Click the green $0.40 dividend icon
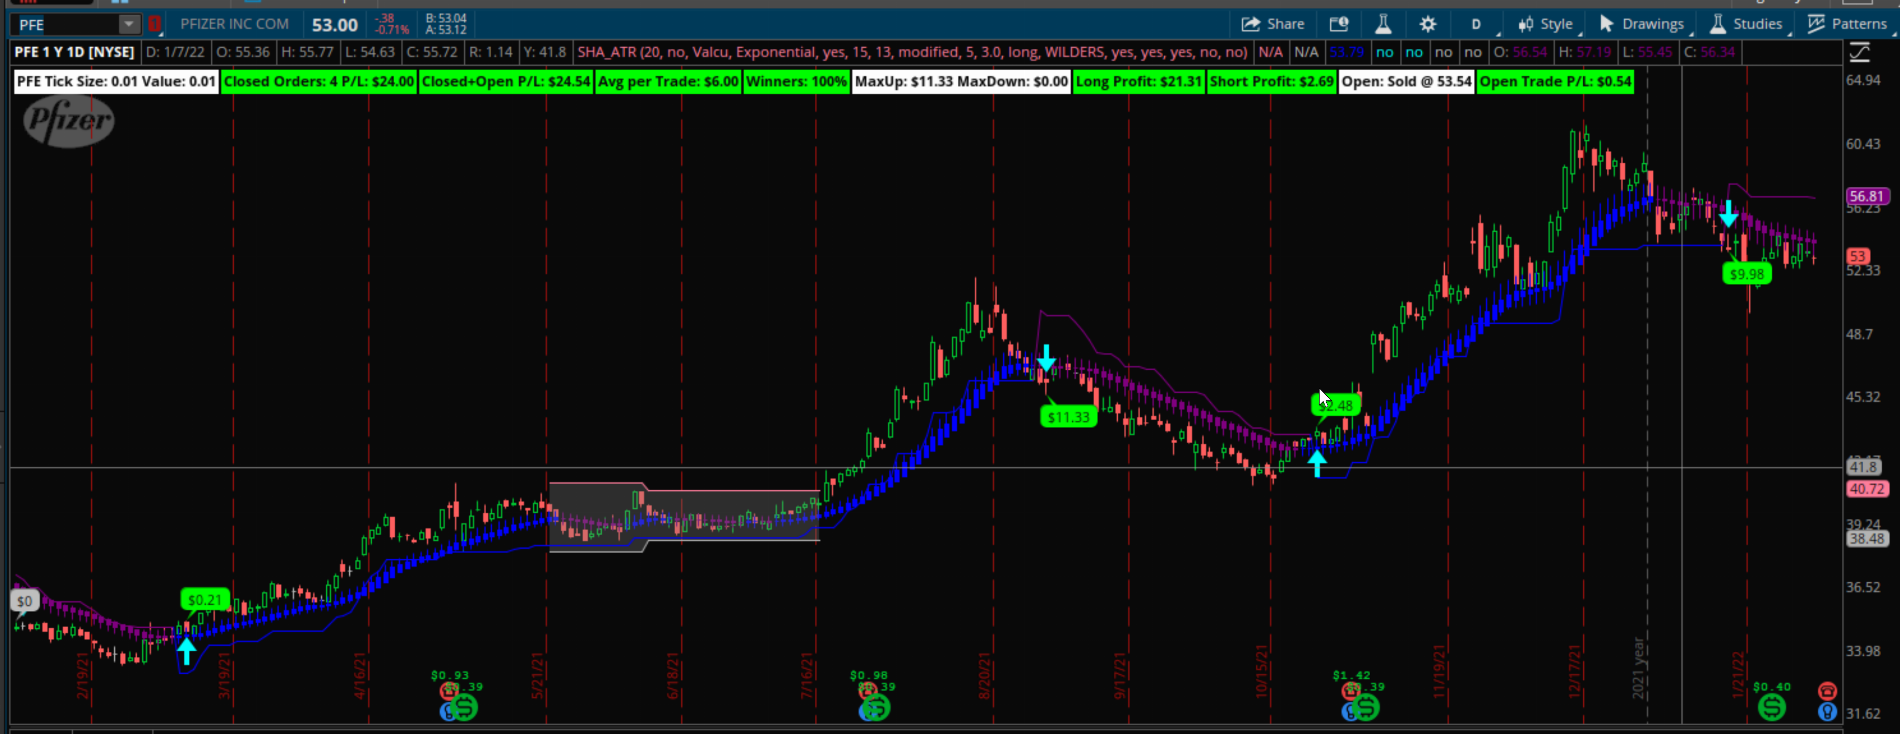The height and width of the screenshot is (734, 1900). coord(1771,707)
